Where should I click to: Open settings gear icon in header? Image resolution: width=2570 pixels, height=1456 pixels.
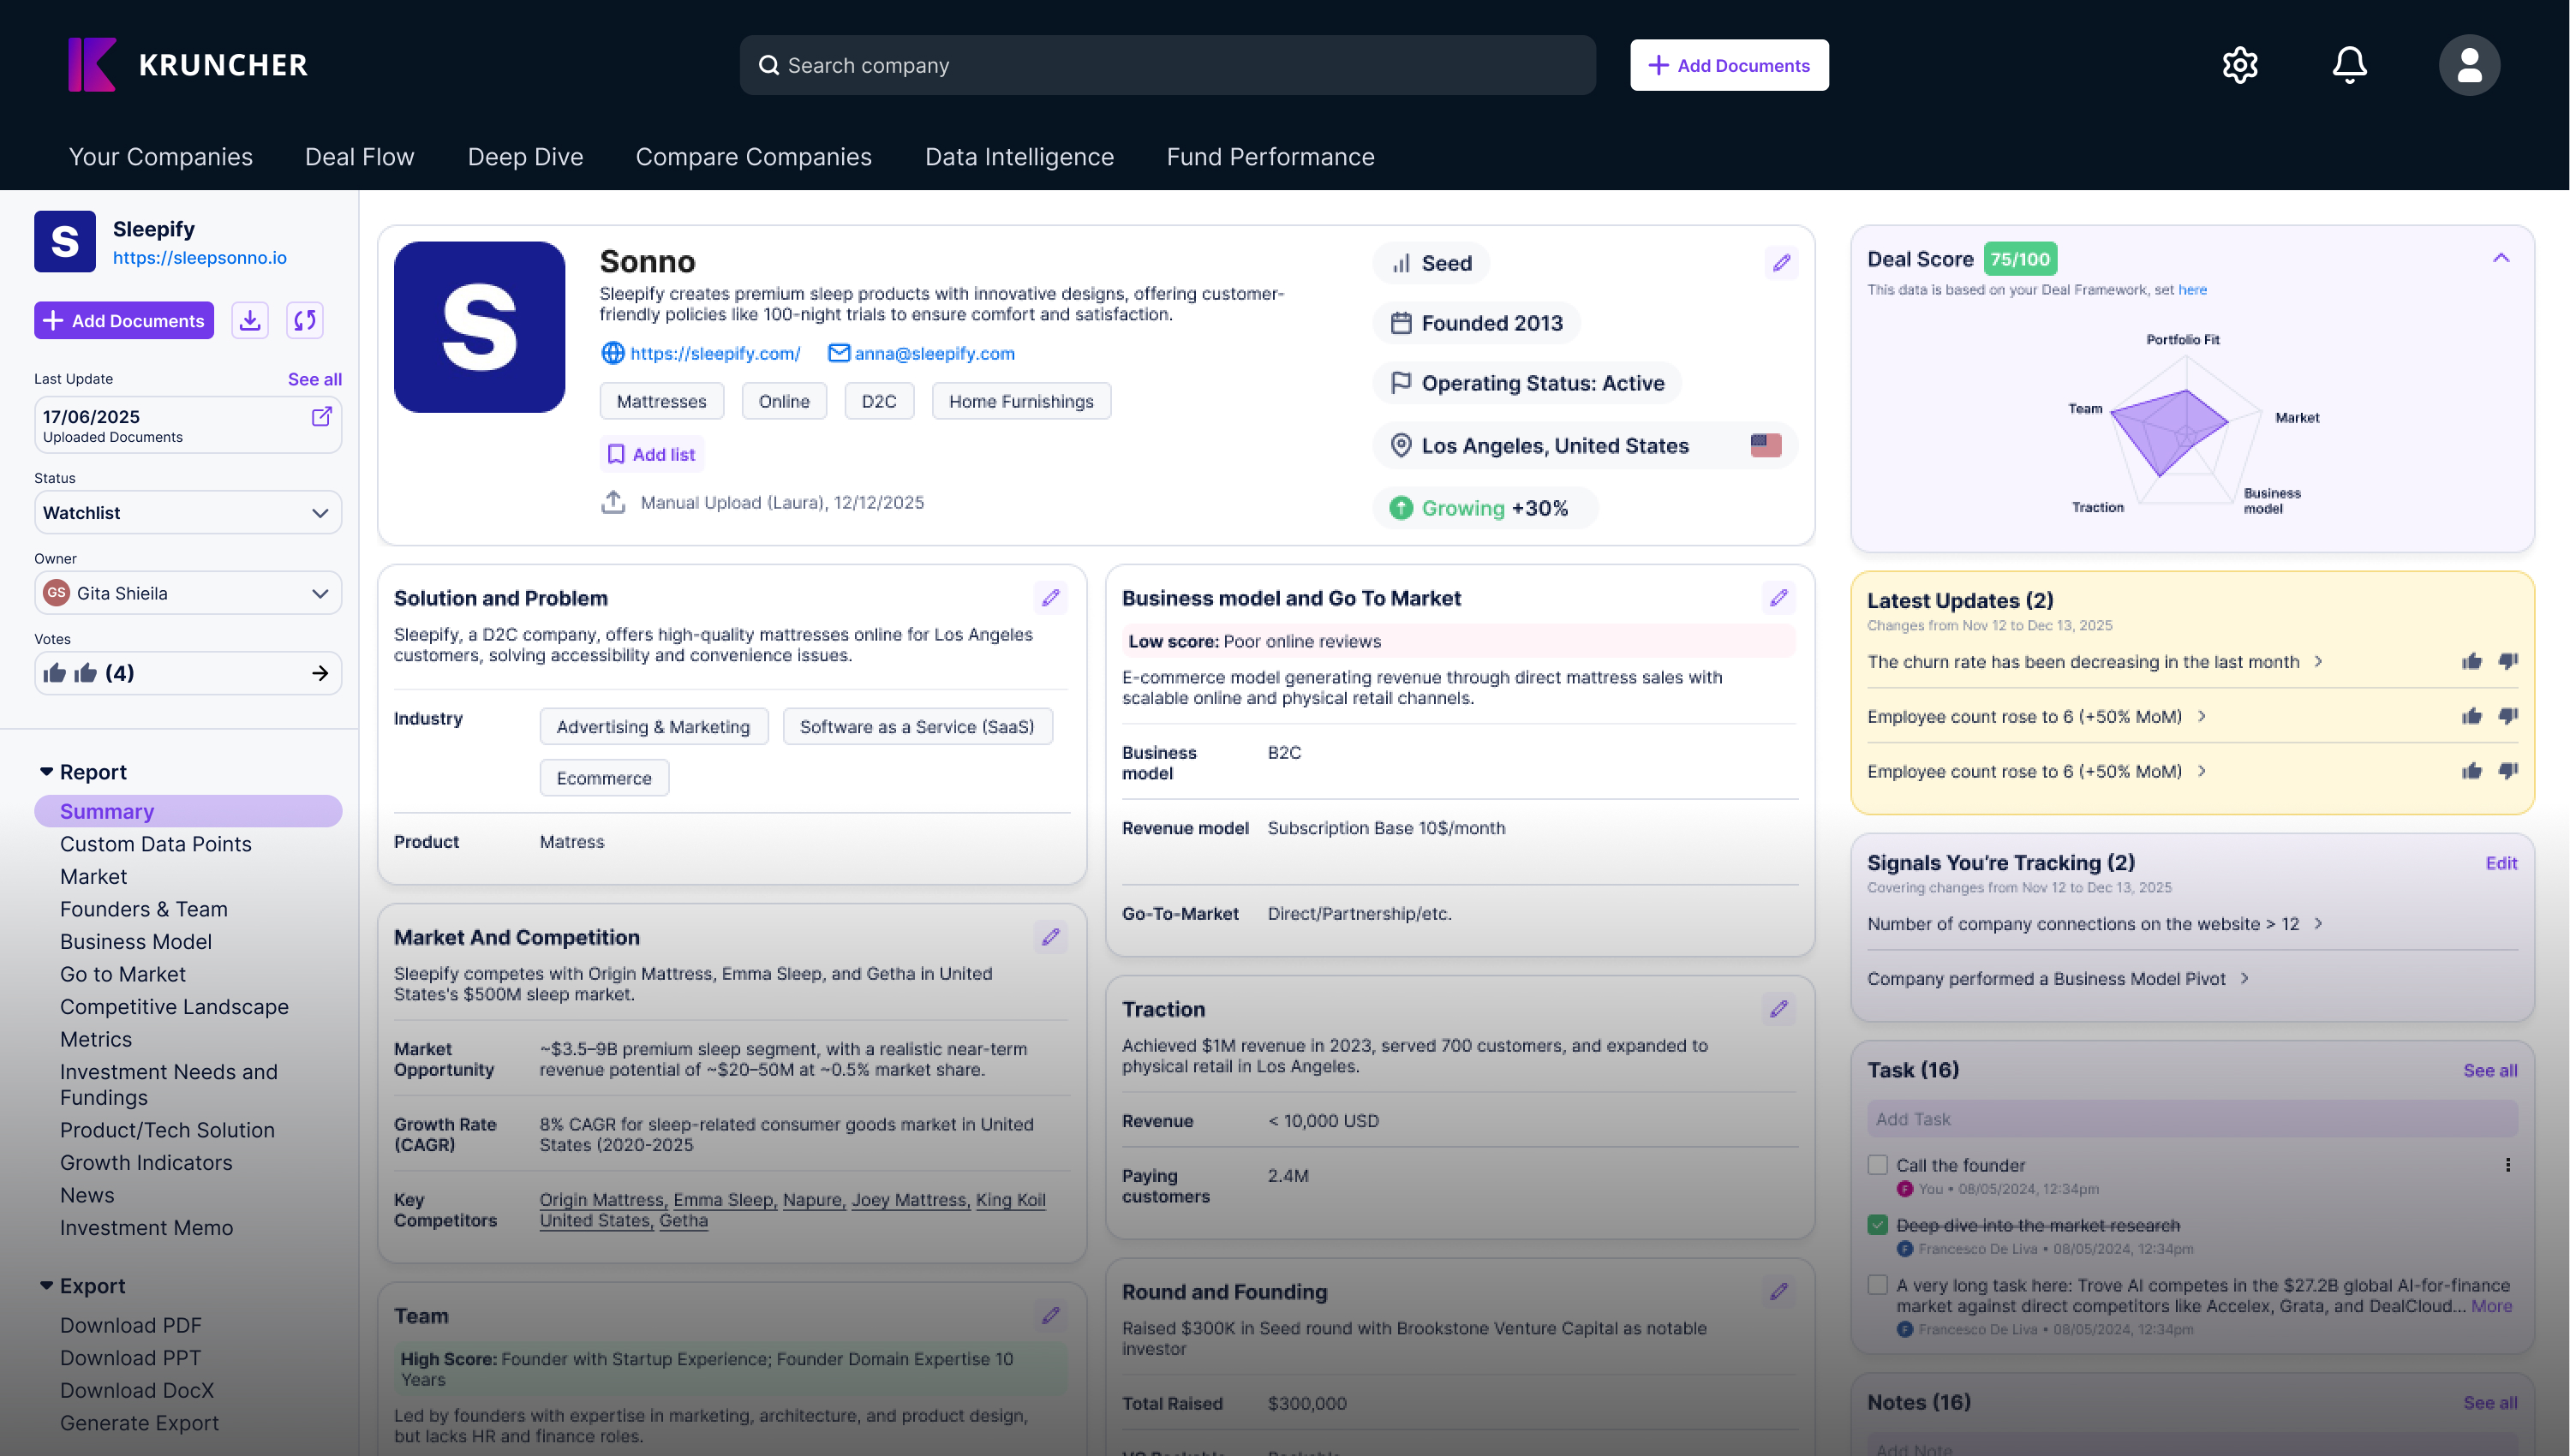tap(2240, 65)
